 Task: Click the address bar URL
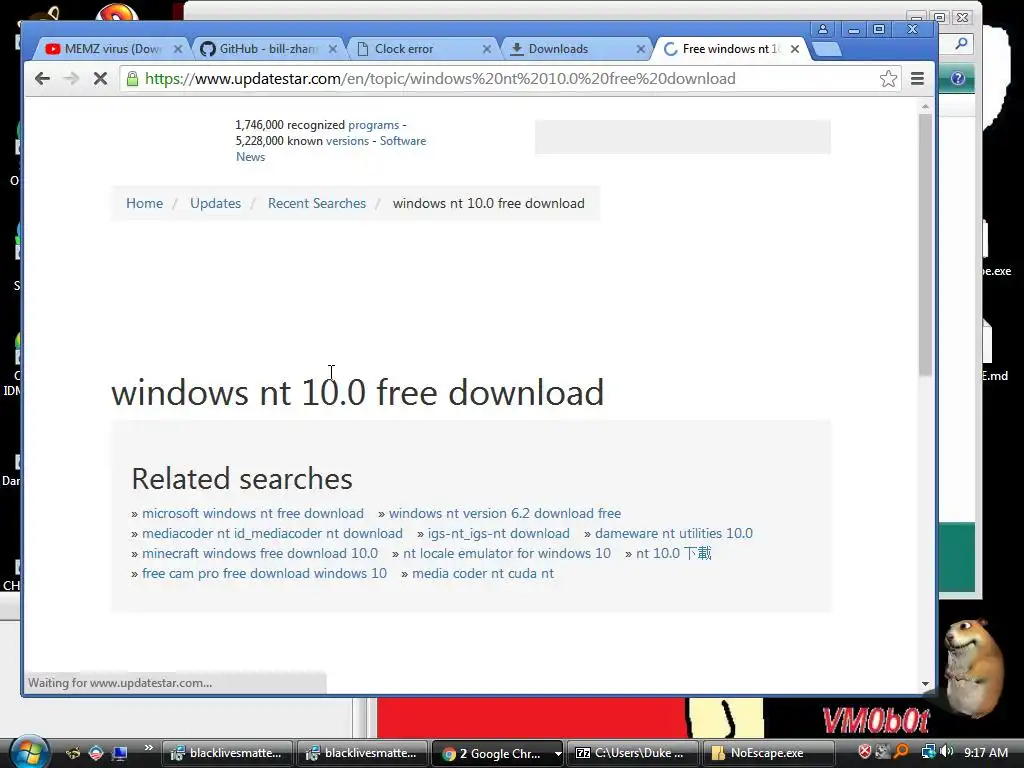click(x=440, y=79)
